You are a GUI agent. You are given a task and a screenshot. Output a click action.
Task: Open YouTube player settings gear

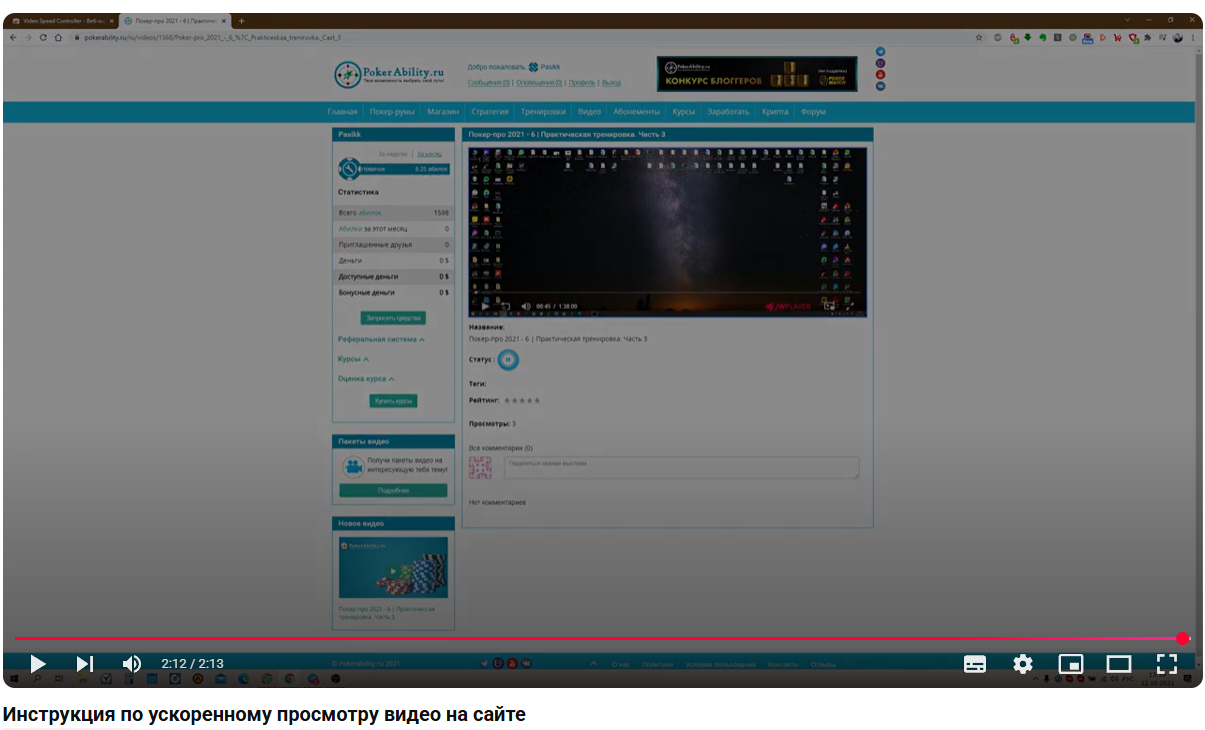1023,664
